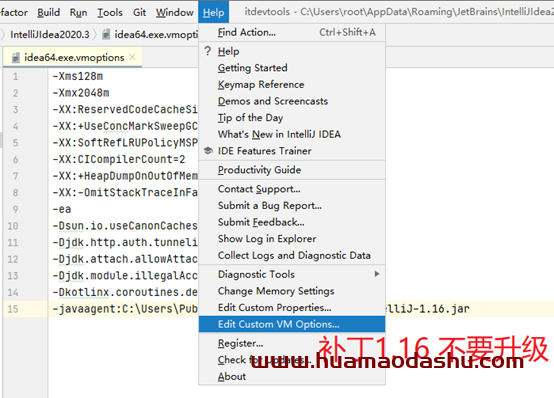Click the IDE Features Trainer graduation cap icon

point(208,151)
